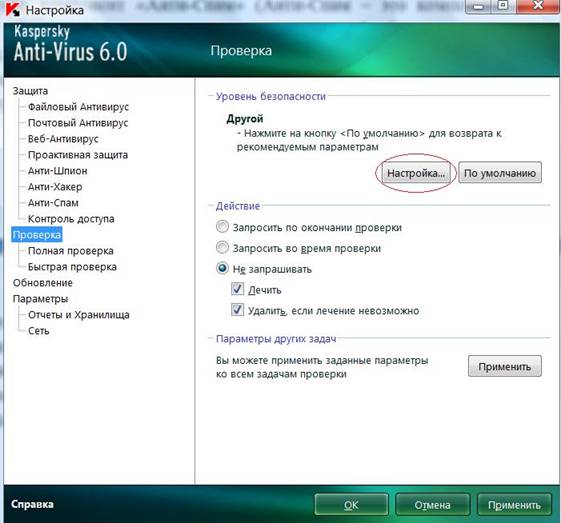Click Отмена to cancel changes
The width and height of the screenshot is (561, 523).
click(433, 505)
